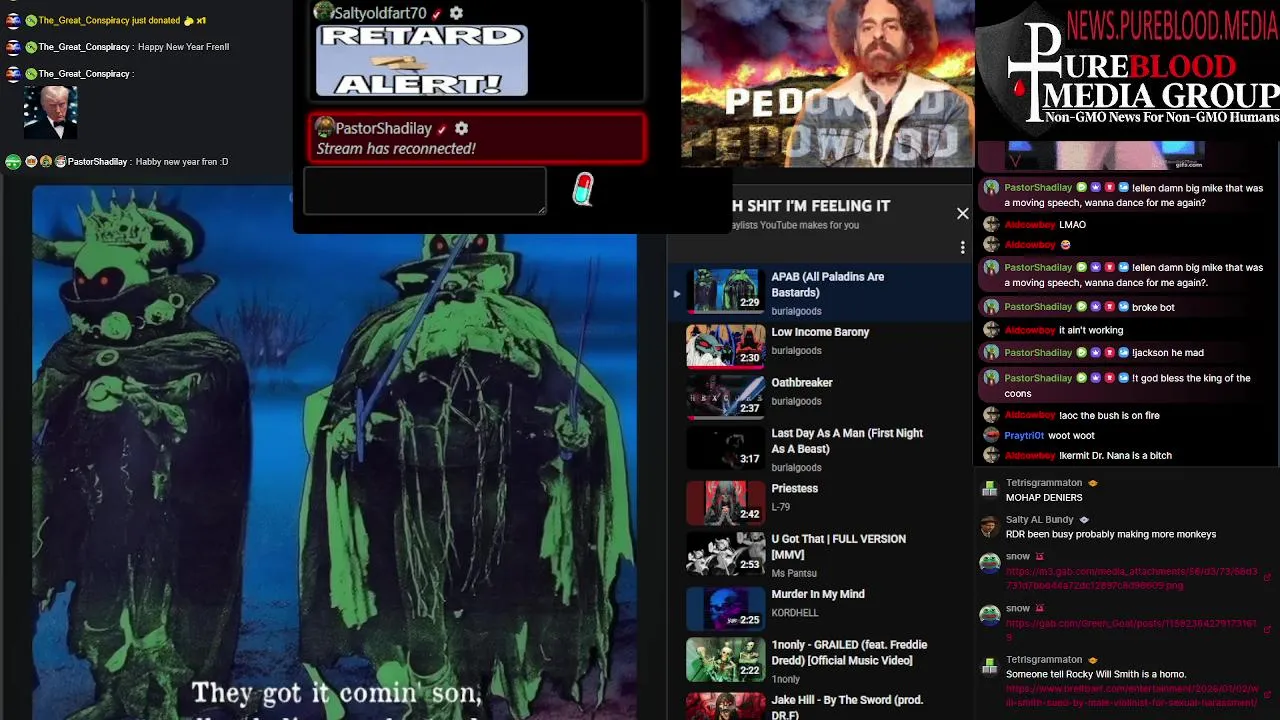Viewport: 1280px width, 720px height.
Task: Click the Praytri0t username in chat
Action: 1024,436
